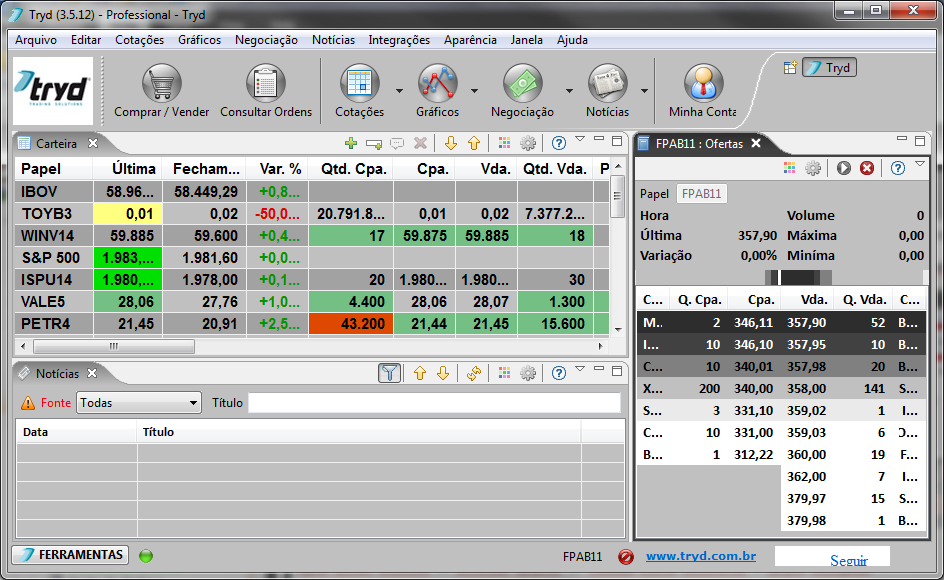
Task: Expand the Negociação toolbar dropdown arrow
Action: [569, 91]
